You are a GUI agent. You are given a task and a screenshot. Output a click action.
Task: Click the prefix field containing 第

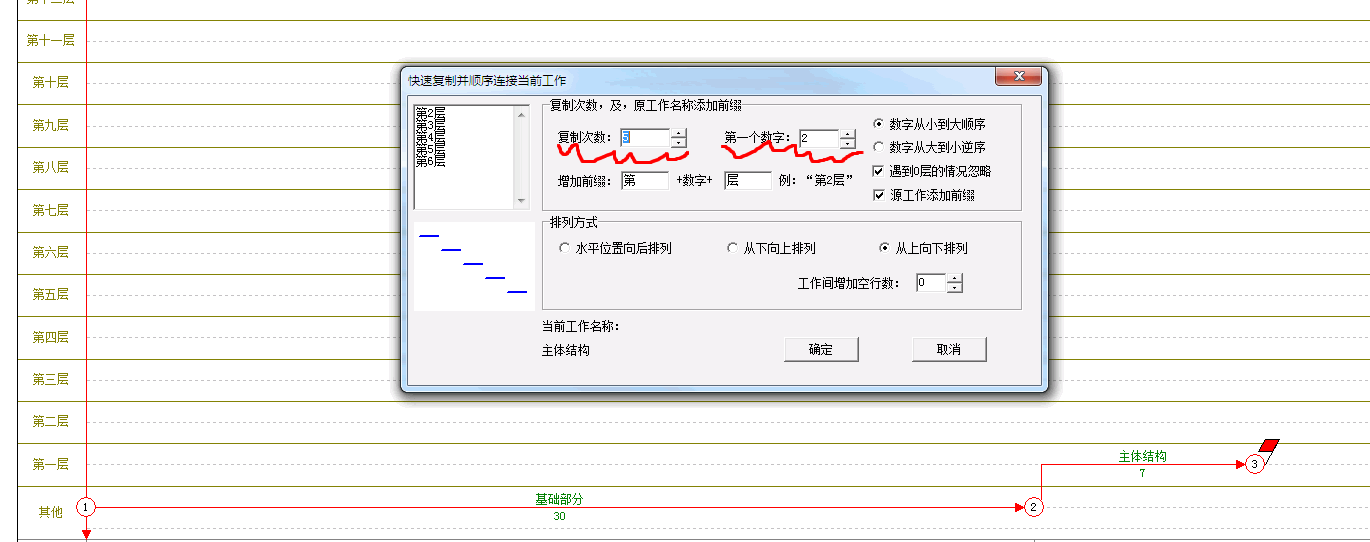pos(645,180)
